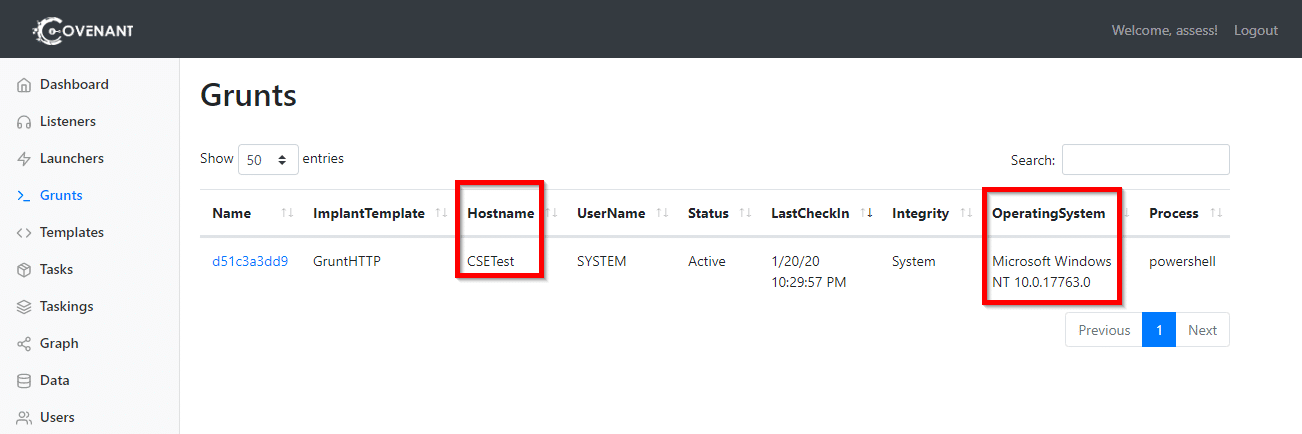This screenshot has width=1302, height=434.
Task: Log out using the Logout link
Action: point(1255,30)
